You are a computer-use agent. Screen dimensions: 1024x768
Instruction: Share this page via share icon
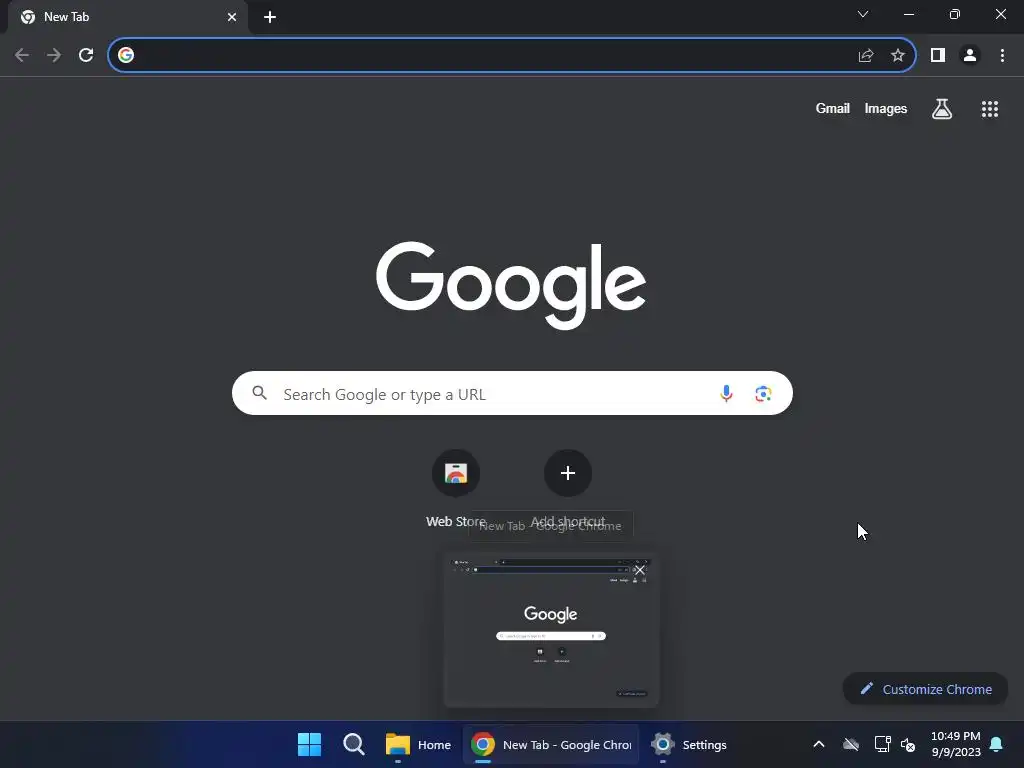click(866, 55)
